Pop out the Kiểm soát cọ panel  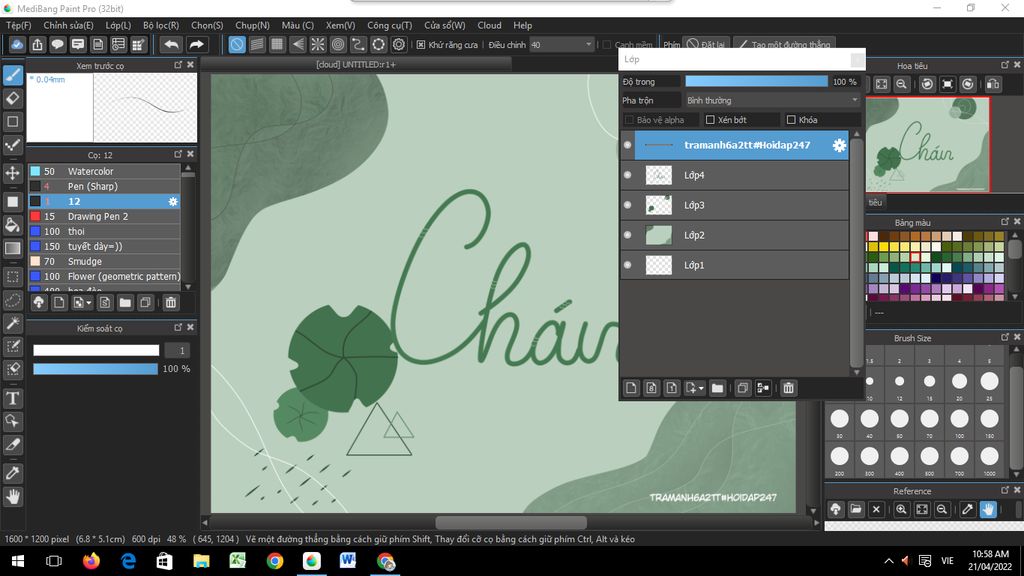pyautogui.click(x=178, y=327)
